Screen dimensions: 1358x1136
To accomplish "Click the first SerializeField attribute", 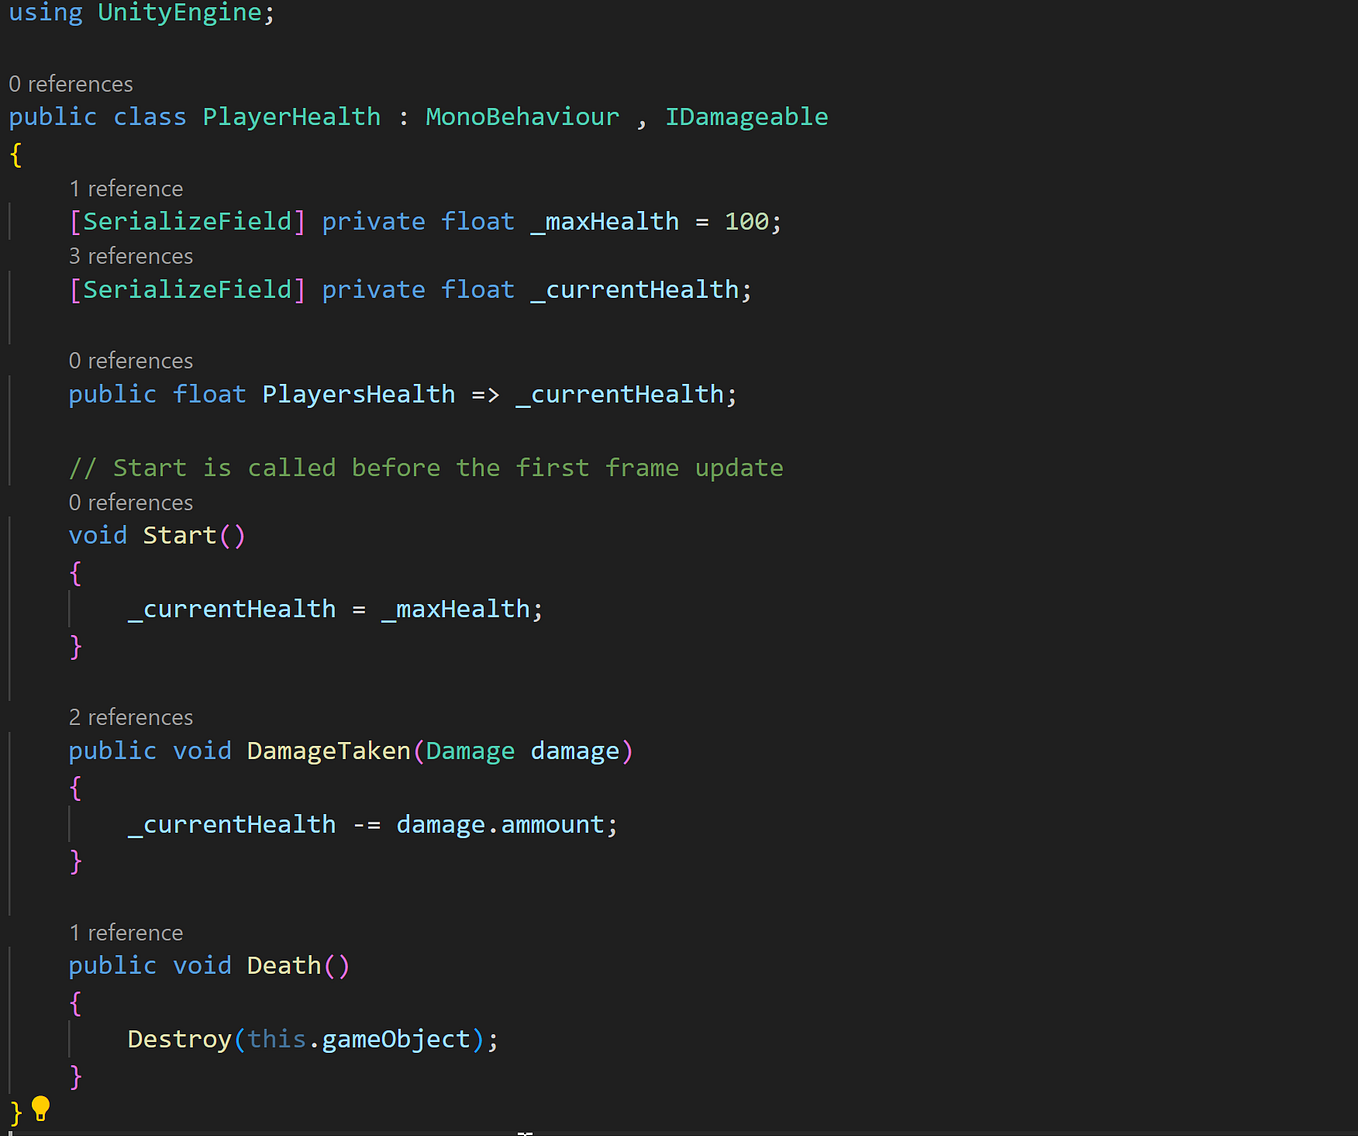I will pyautogui.click(x=186, y=221).
